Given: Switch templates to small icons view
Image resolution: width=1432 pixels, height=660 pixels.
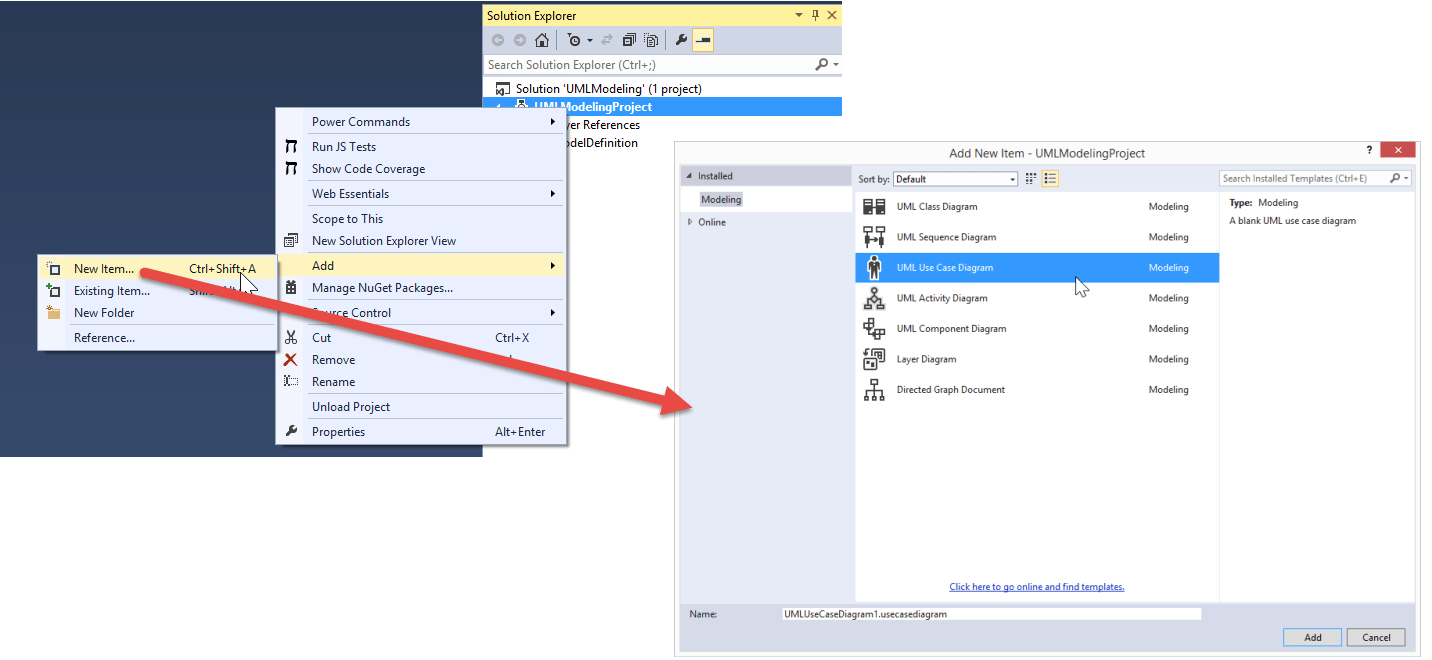Looking at the screenshot, I should coord(1031,179).
